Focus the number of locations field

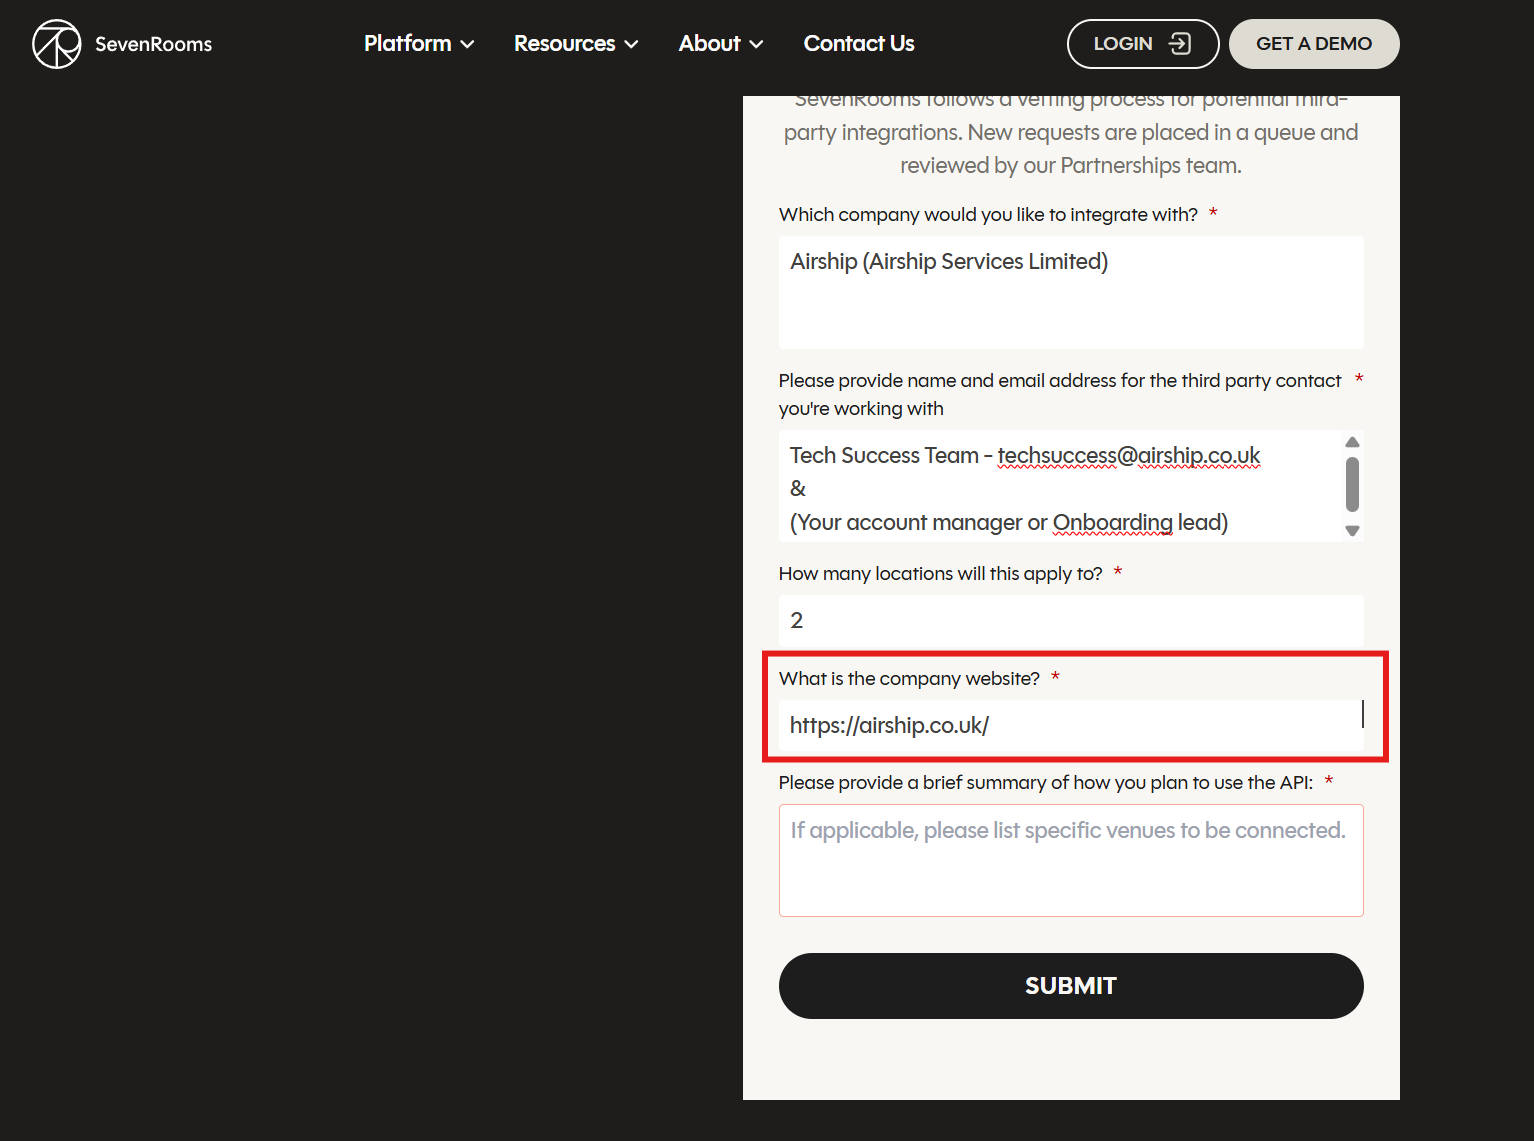pos(1070,620)
